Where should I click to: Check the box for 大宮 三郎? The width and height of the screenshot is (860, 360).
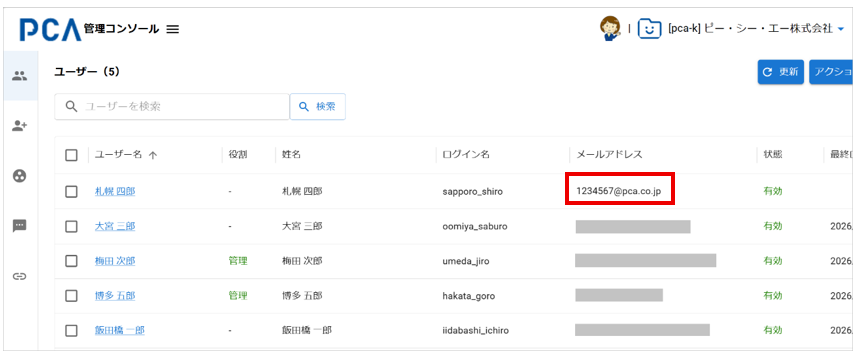point(71,226)
